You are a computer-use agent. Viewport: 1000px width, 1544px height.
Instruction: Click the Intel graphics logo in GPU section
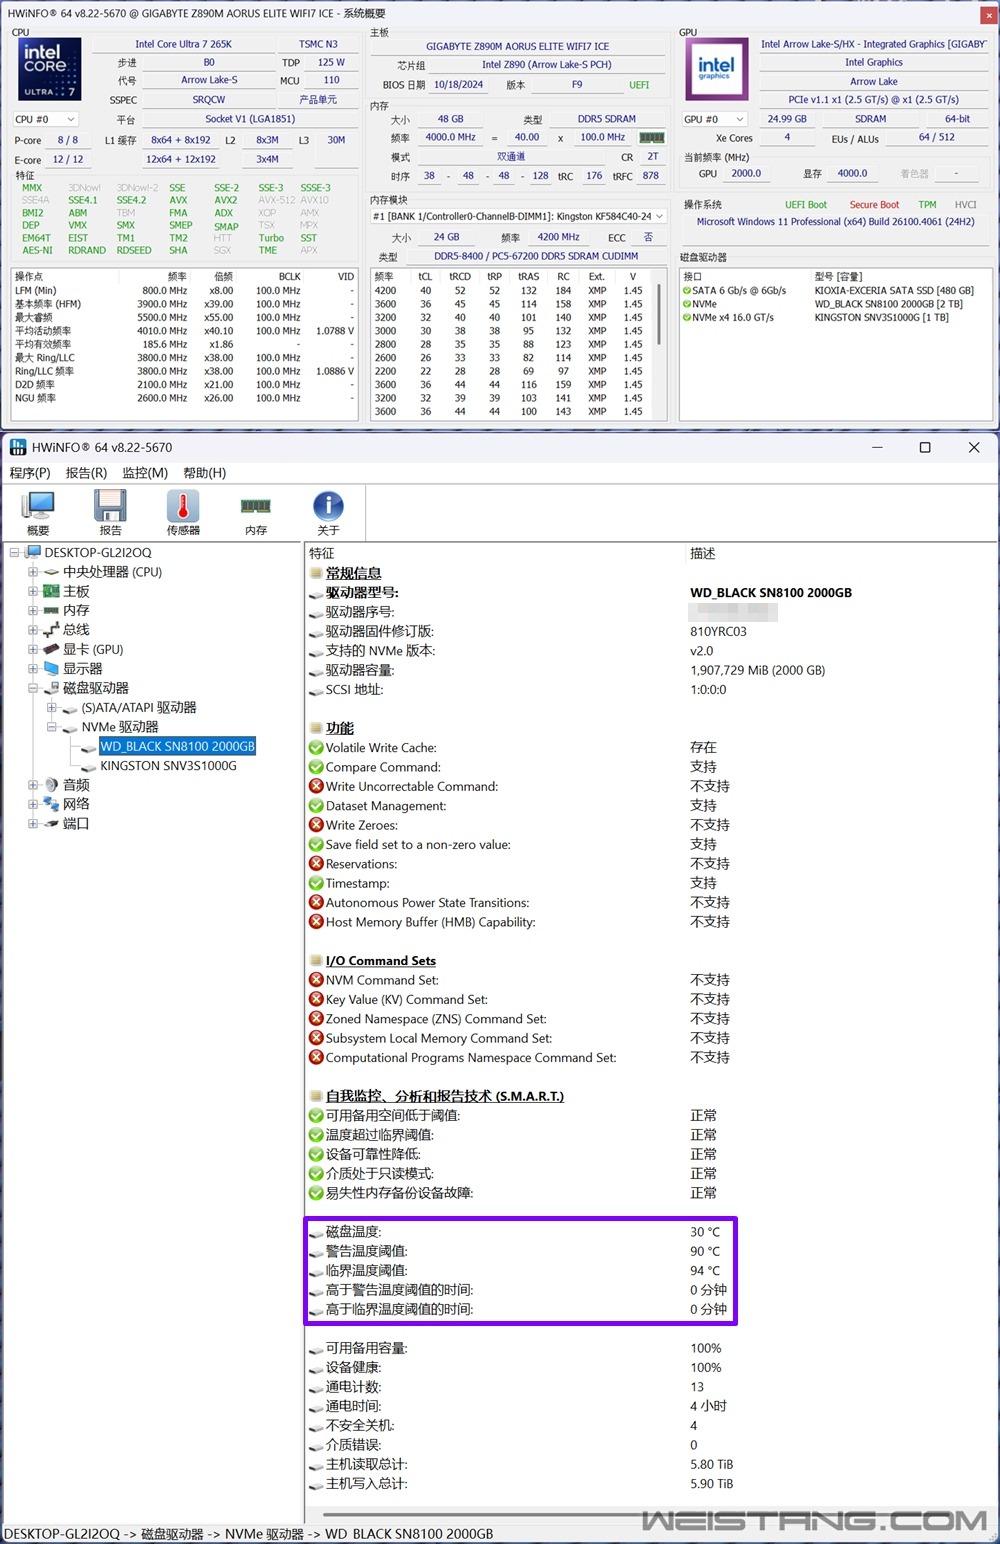715,68
